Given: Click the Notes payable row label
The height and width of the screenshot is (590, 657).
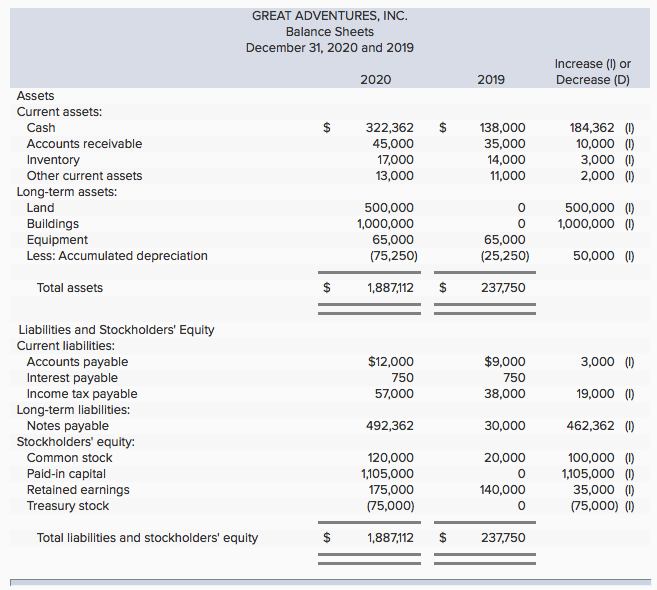Looking at the screenshot, I should [x=67, y=426].
